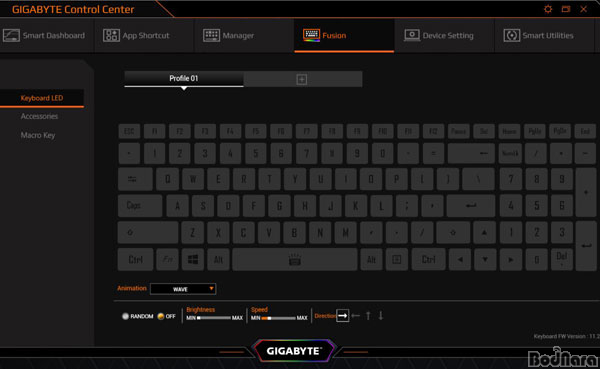Open the Smart Dashboard tab
The image size is (600, 369).
point(44,36)
